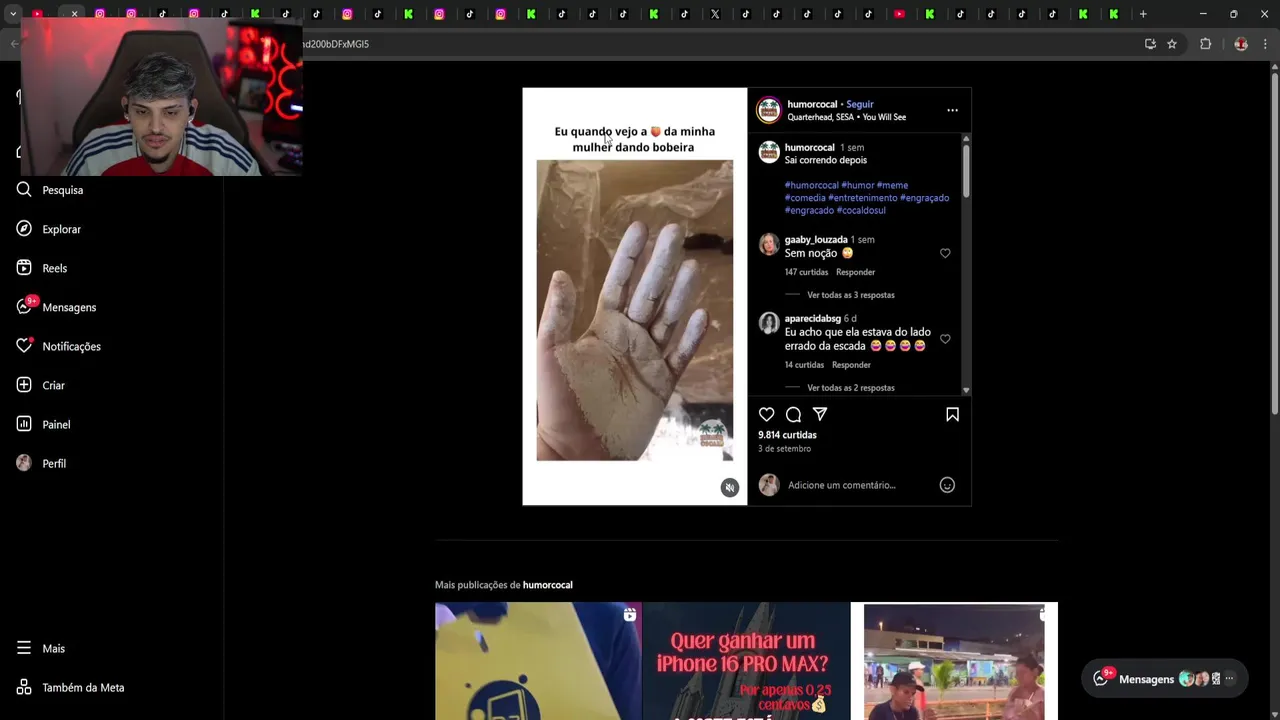Open the Chrome three-dot menu
The width and height of the screenshot is (1280, 720).
[1265, 44]
